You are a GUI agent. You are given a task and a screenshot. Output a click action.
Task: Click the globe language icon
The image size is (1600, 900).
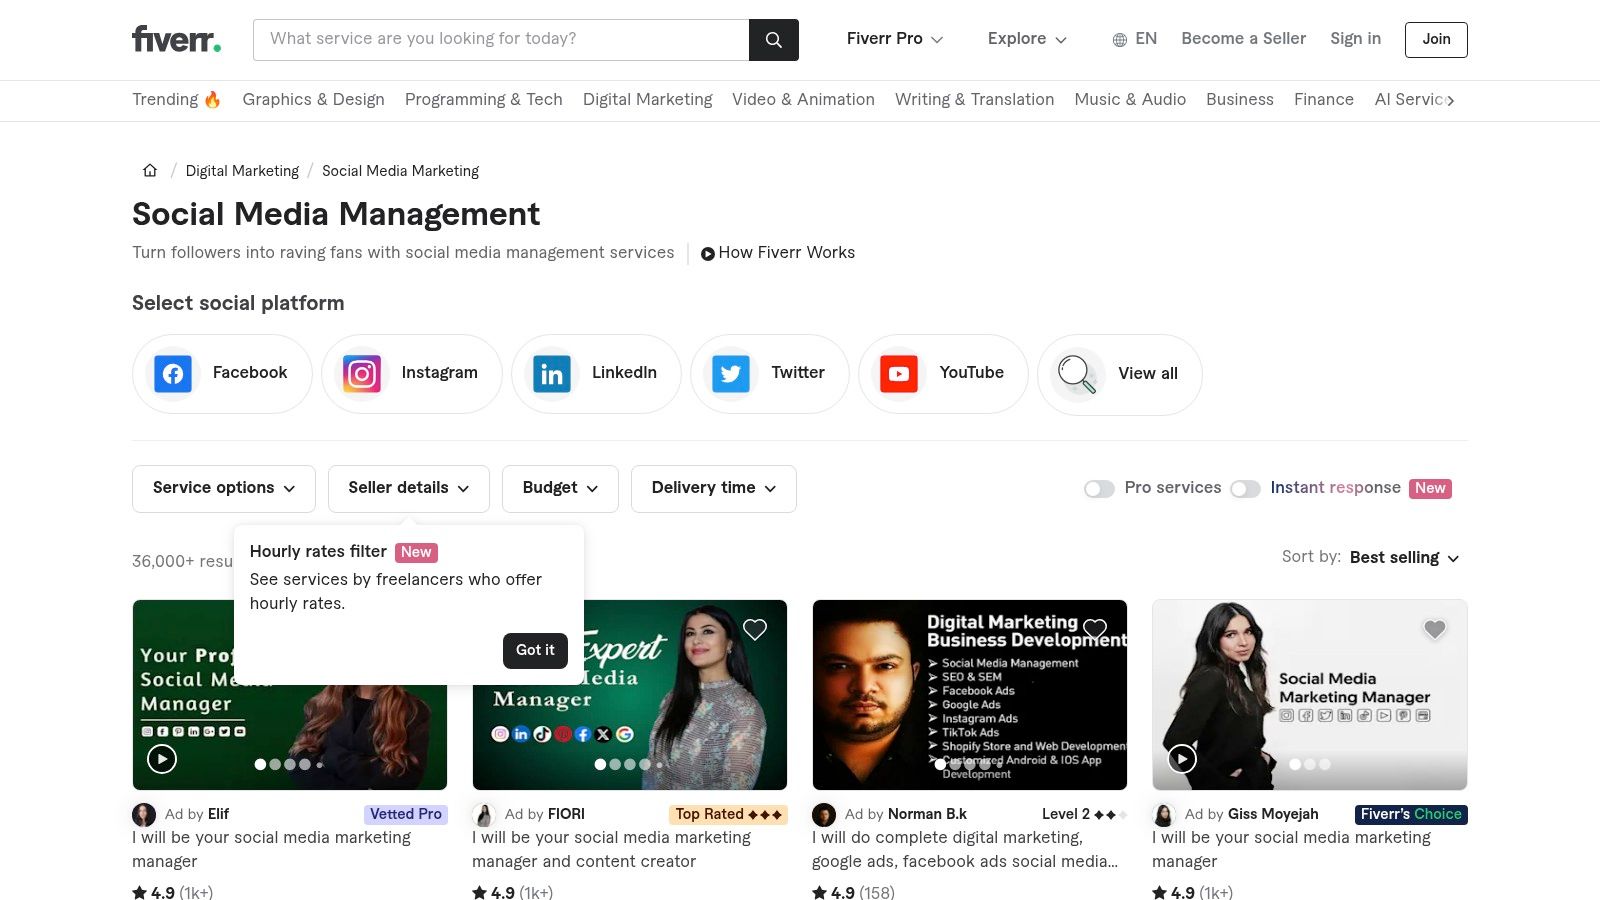pyautogui.click(x=1119, y=40)
